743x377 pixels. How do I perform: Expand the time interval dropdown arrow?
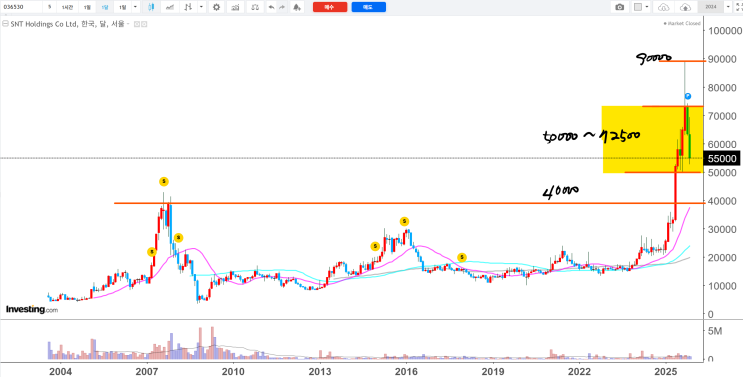136,7
